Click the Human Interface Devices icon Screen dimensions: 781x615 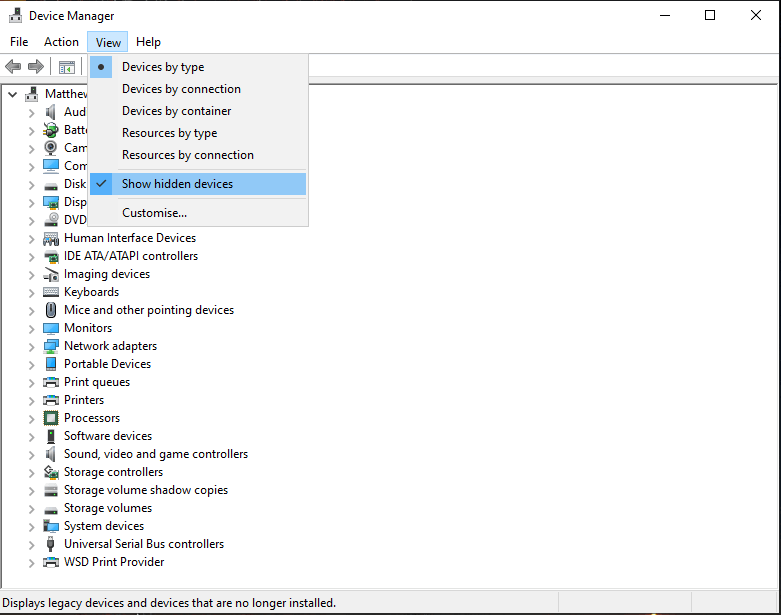pos(51,239)
